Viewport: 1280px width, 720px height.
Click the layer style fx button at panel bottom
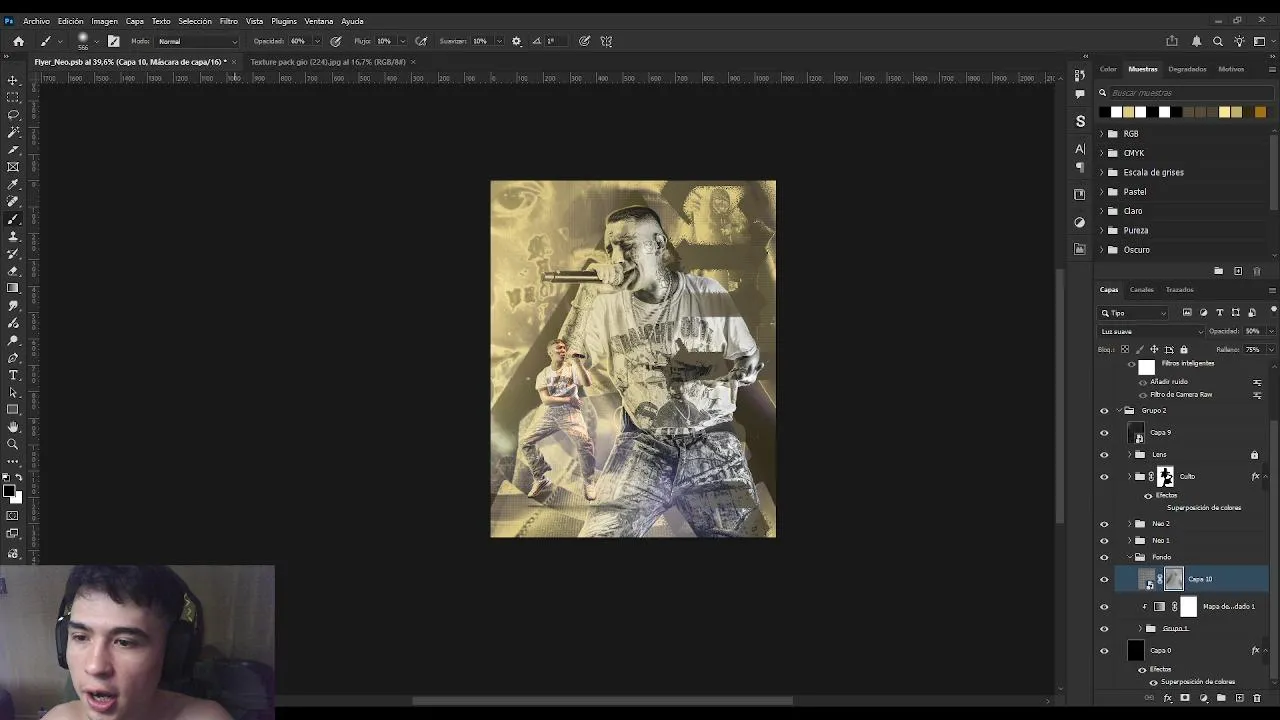click(x=1167, y=698)
